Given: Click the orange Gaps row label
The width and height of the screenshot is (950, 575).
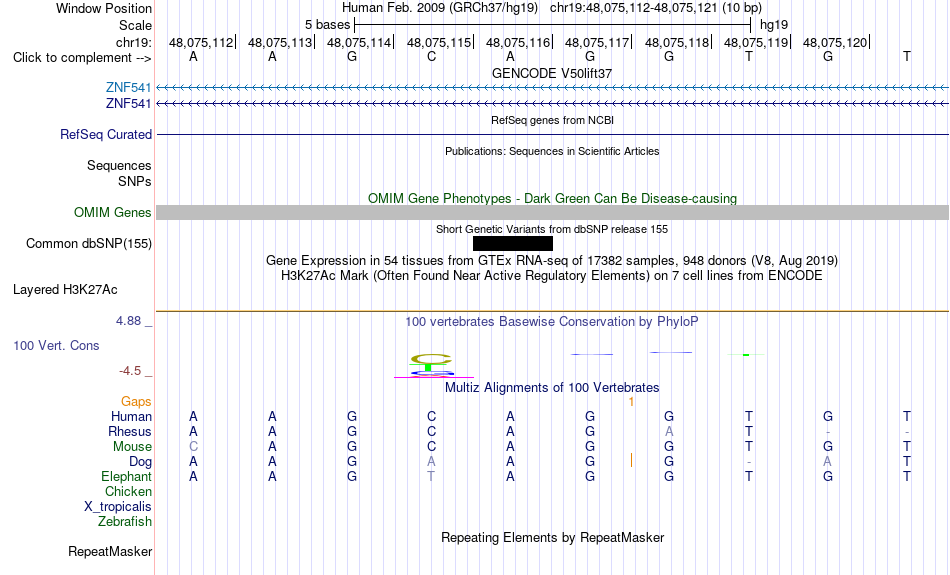Looking at the screenshot, I should pyautogui.click(x=136, y=402).
